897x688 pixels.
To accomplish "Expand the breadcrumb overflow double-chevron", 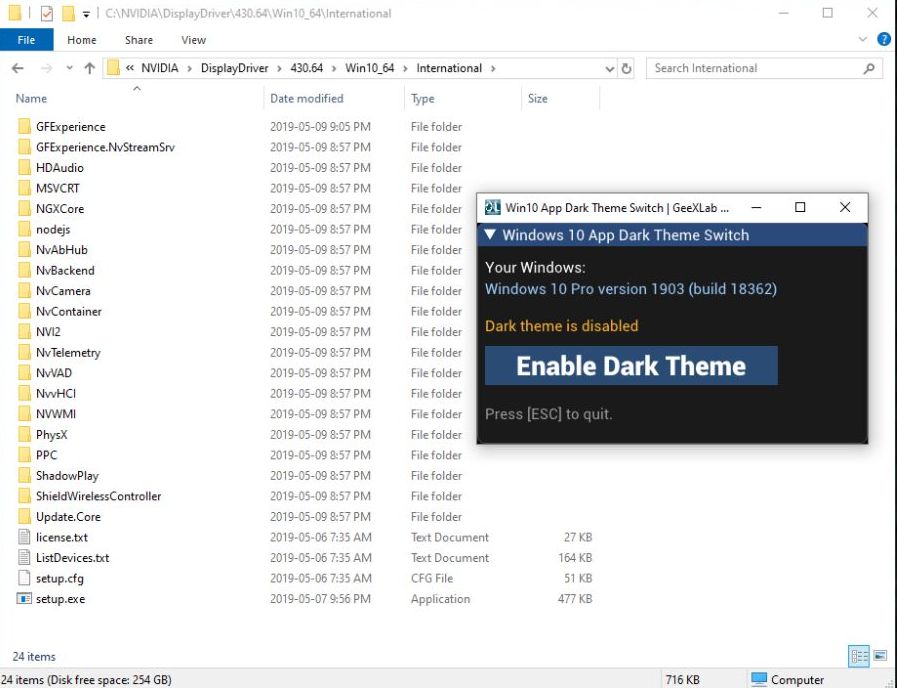I will click(x=130, y=68).
